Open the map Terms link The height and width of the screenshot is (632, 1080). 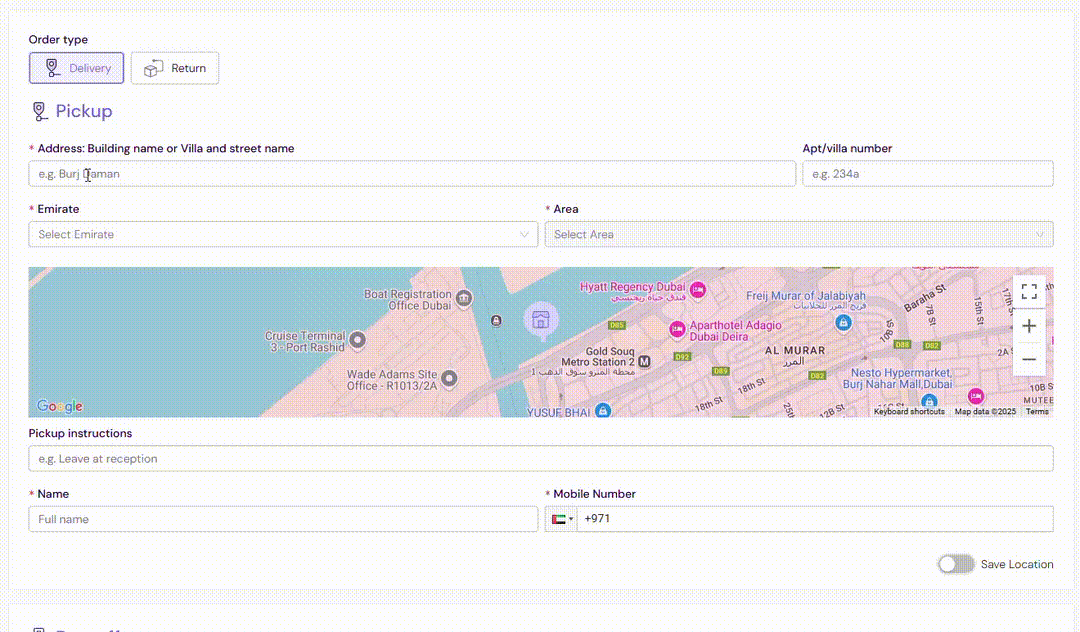click(1037, 412)
